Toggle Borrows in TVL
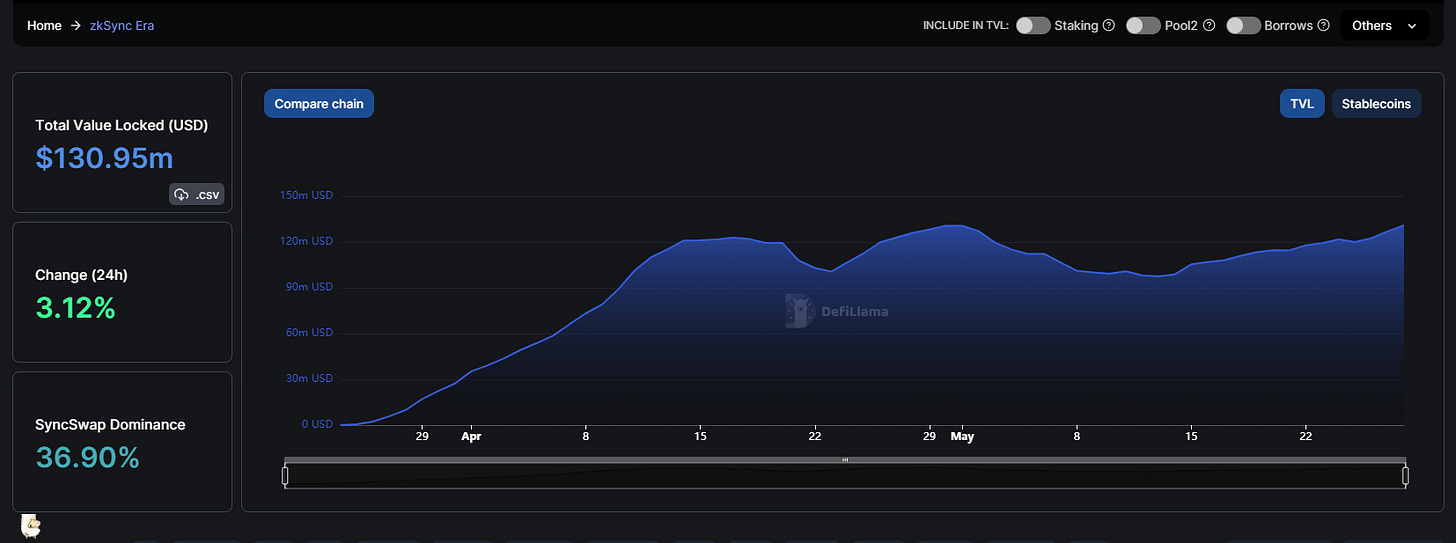1456x543 pixels. 1243,26
